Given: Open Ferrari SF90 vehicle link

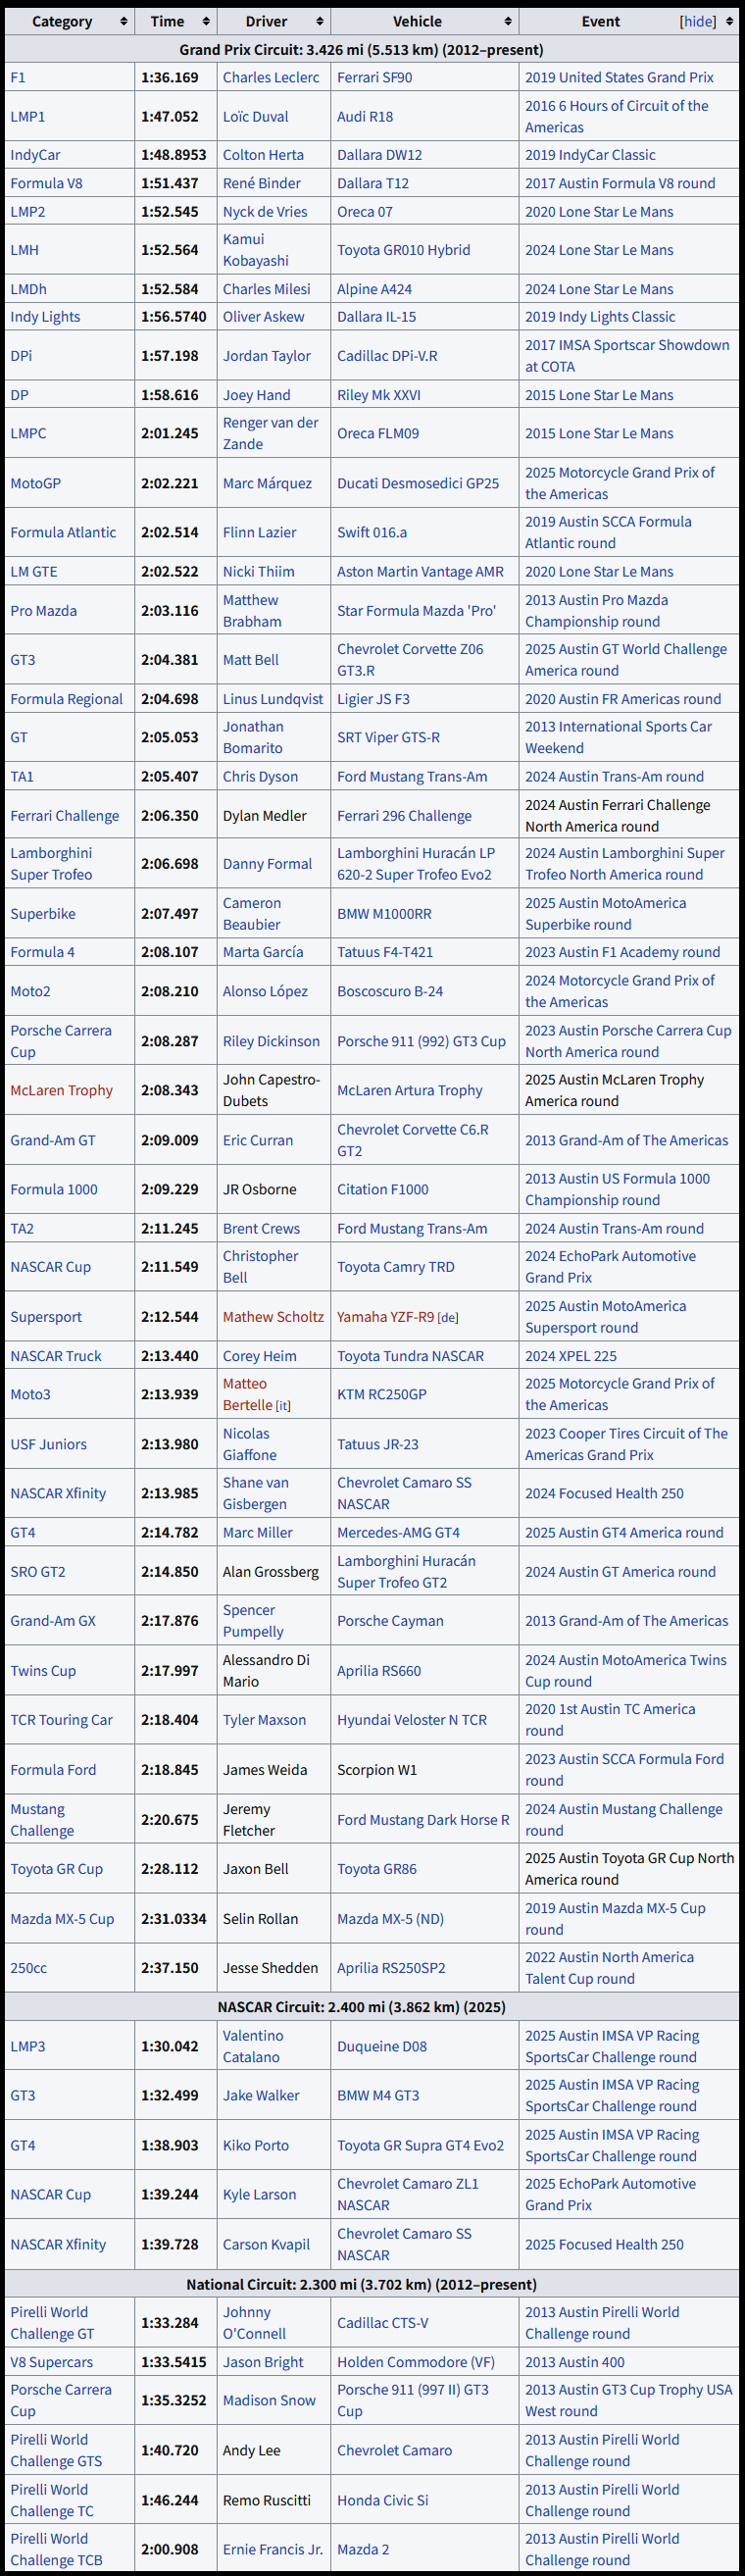Looking at the screenshot, I should (374, 77).
